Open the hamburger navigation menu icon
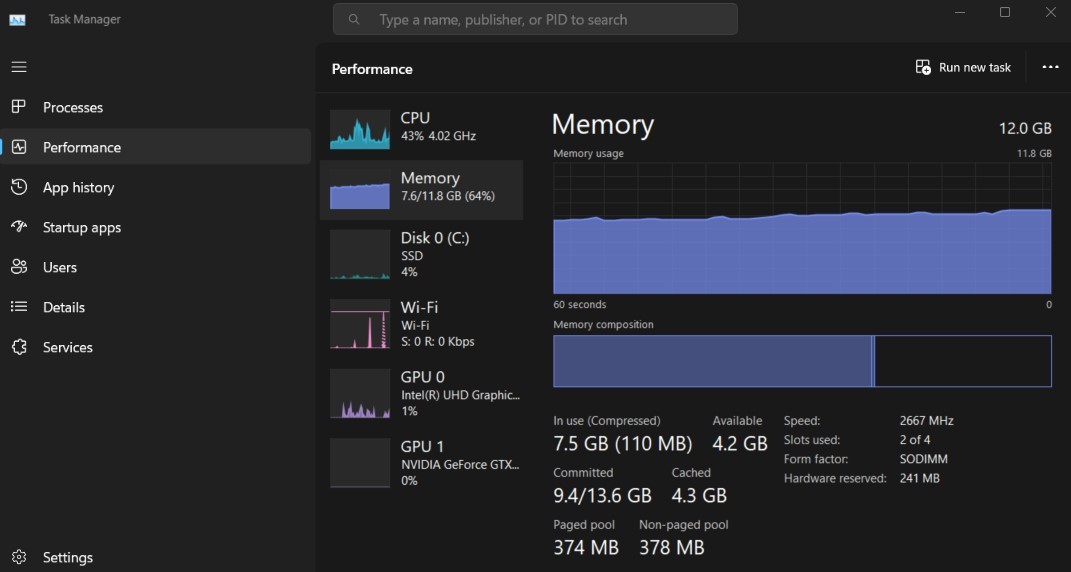This screenshot has height=572, width=1071. 19,67
